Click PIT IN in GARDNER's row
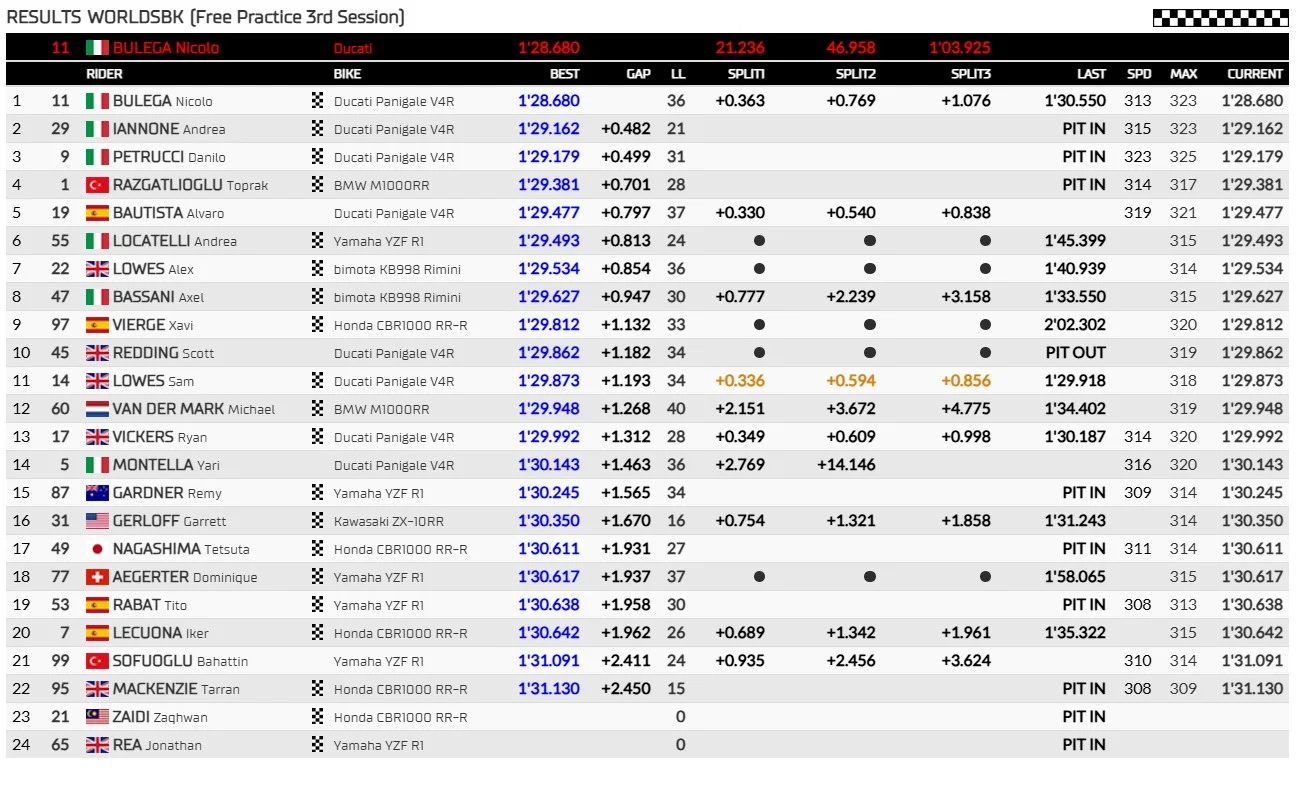The image size is (1305, 792). [1084, 493]
